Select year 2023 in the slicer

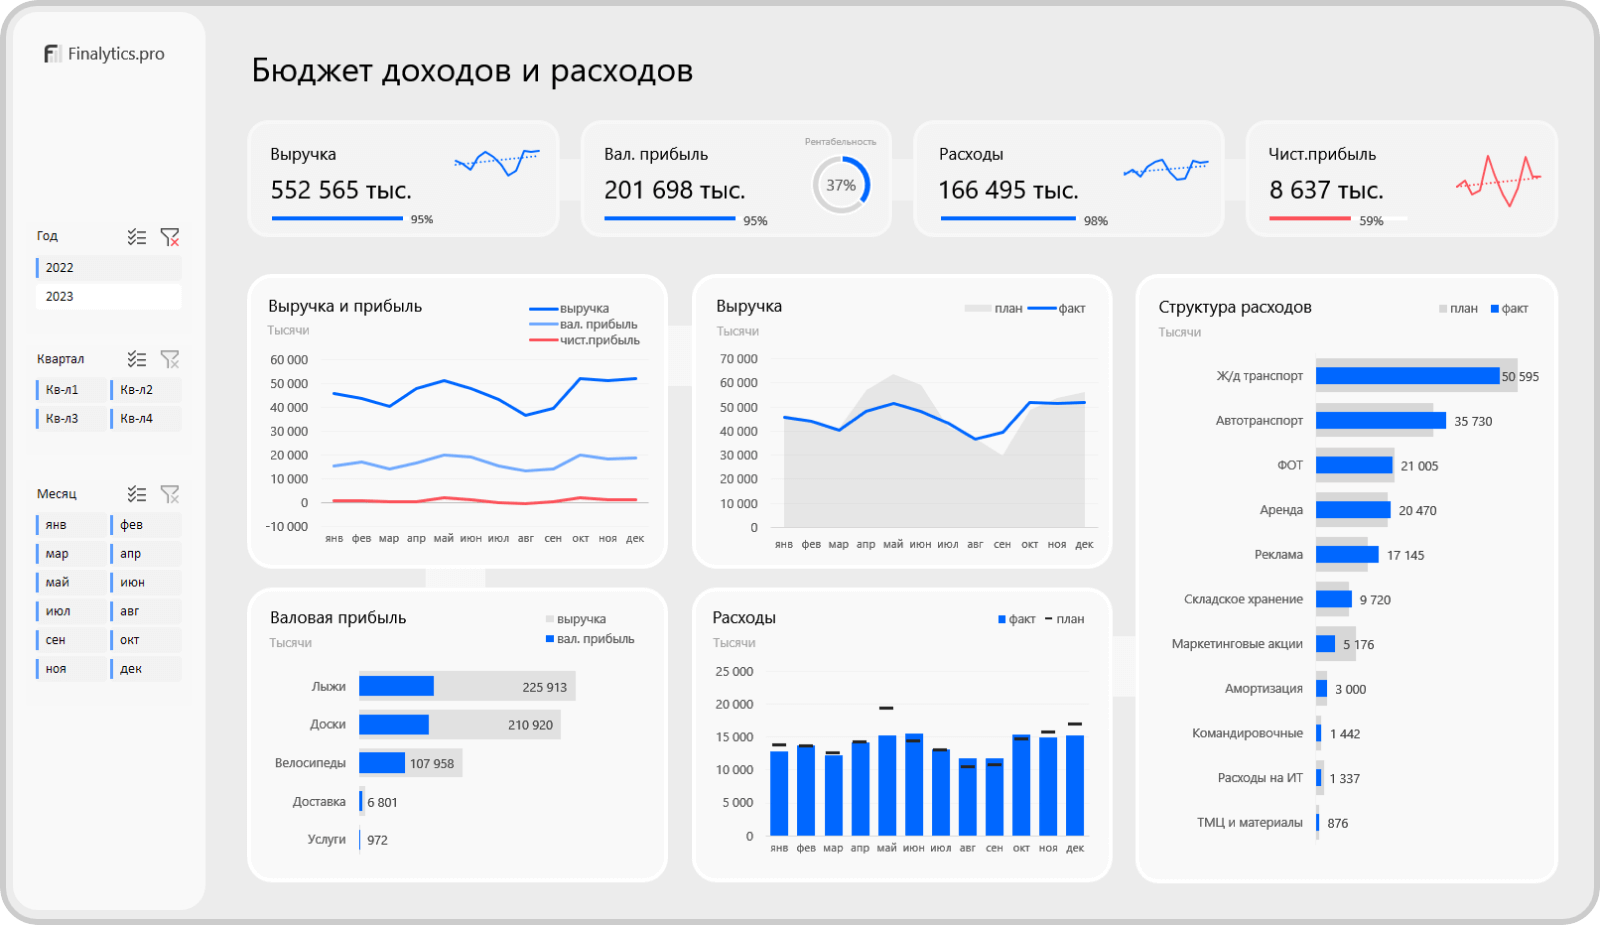point(109,297)
